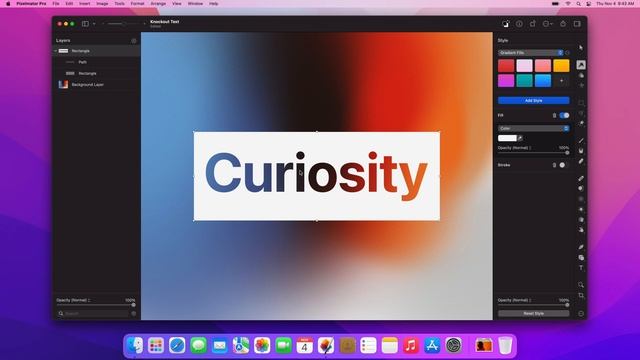
Task: Open layer Opacity blend mode popup
Action: tap(73, 300)
